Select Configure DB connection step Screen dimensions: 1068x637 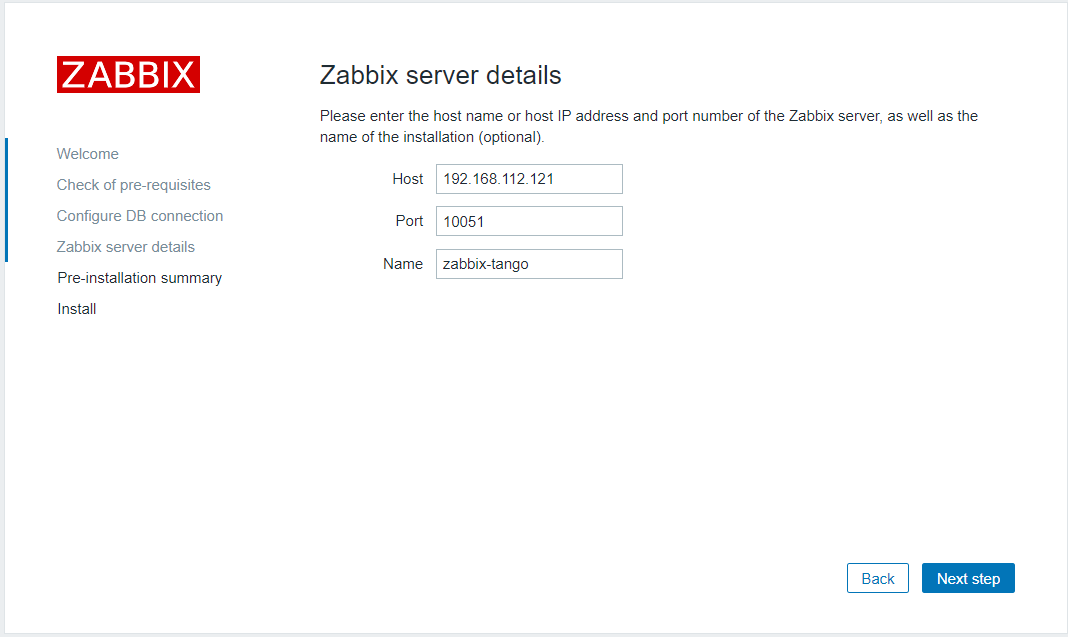[x=140, y=216]
